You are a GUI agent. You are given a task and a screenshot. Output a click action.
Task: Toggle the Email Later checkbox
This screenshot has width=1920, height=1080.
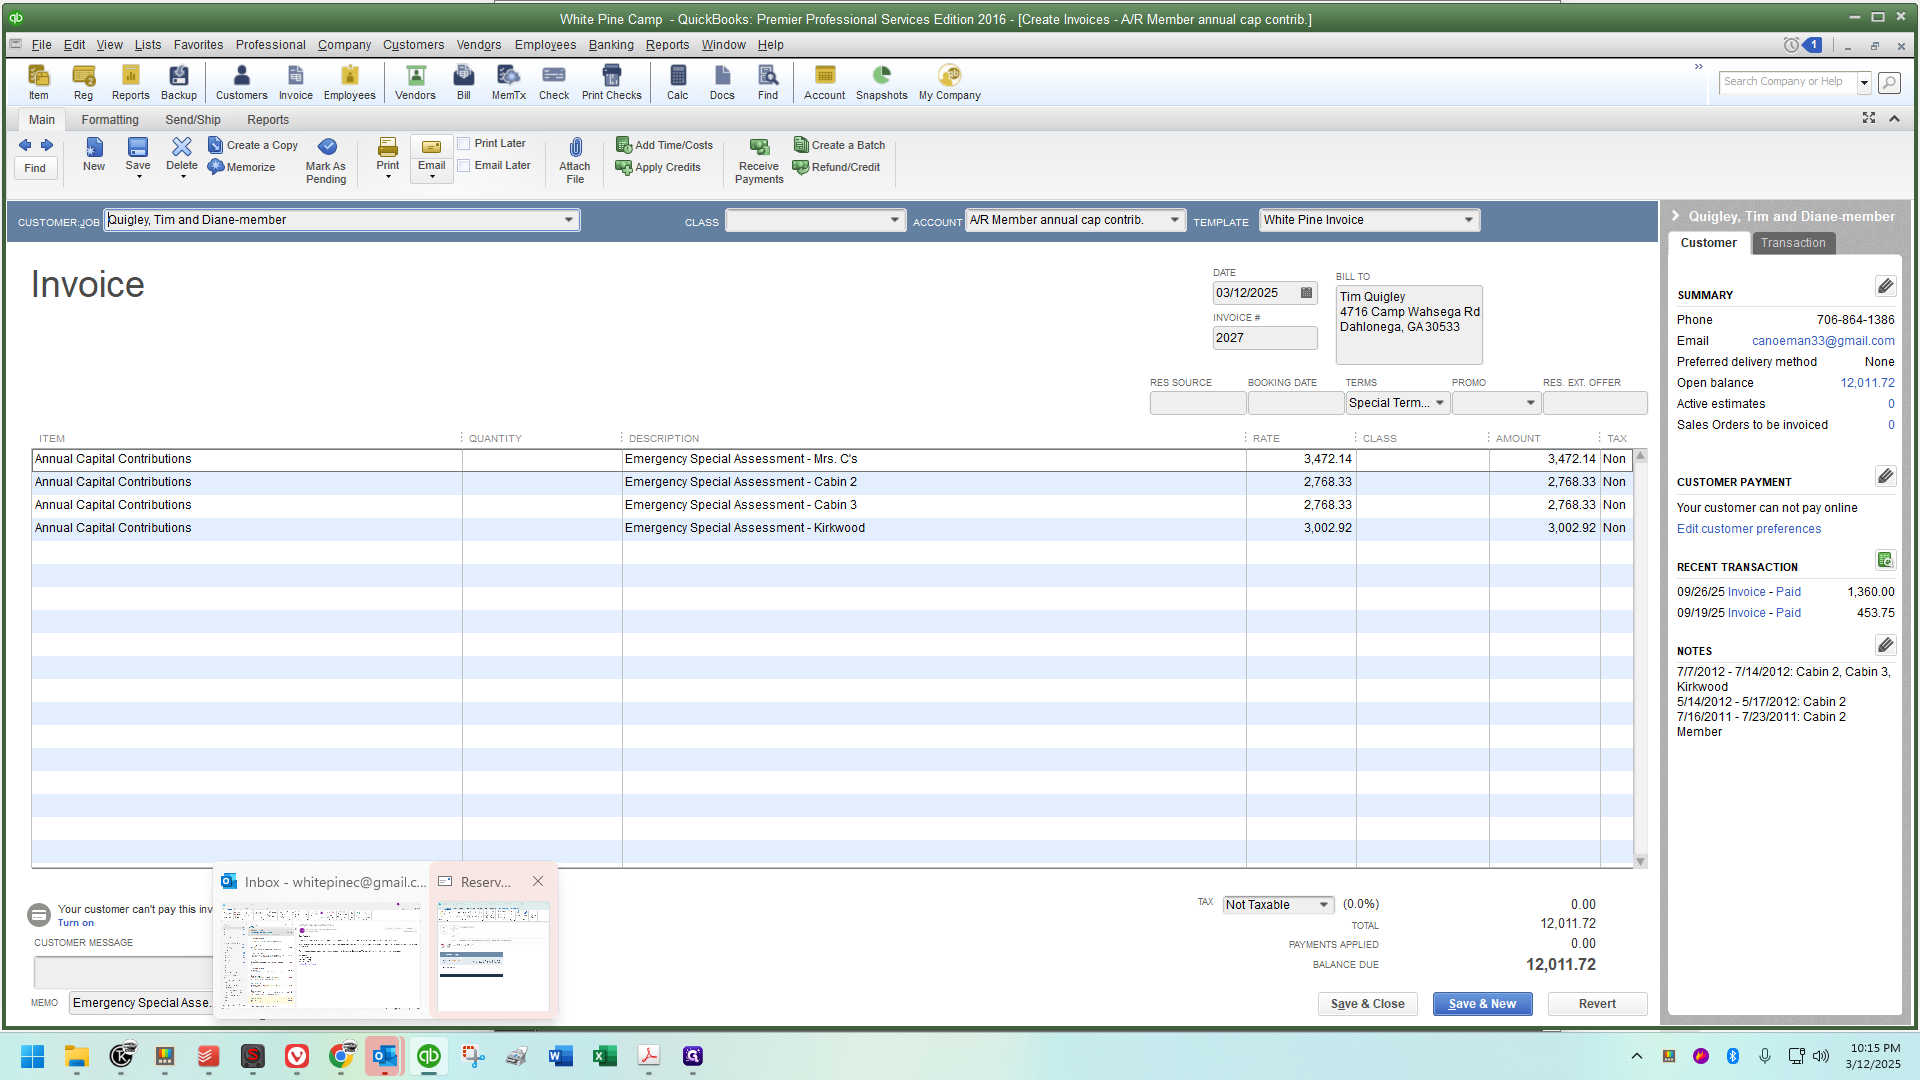(464, 166)
